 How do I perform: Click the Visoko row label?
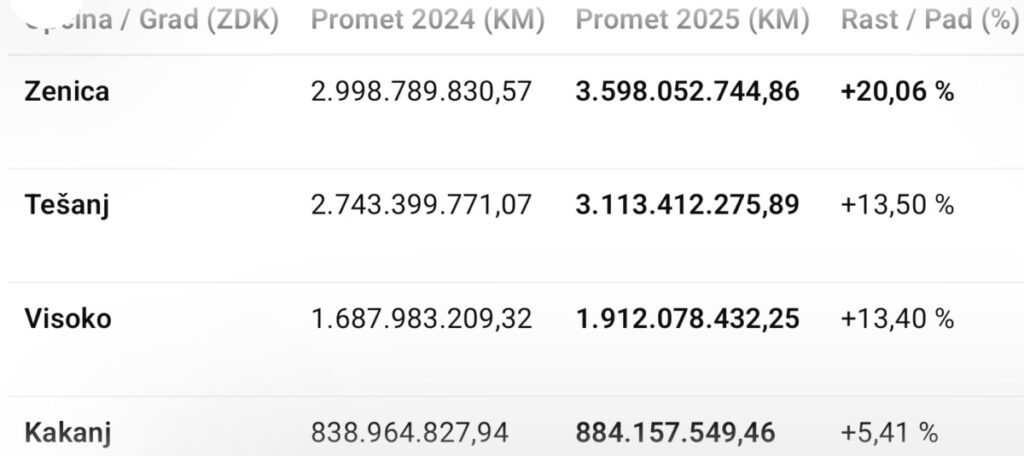67,319
